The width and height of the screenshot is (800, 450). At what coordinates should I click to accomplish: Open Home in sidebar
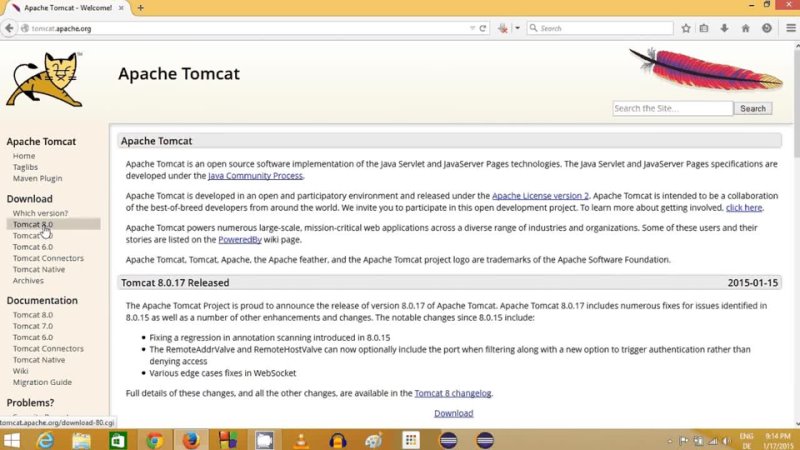(x=24, y=156)
